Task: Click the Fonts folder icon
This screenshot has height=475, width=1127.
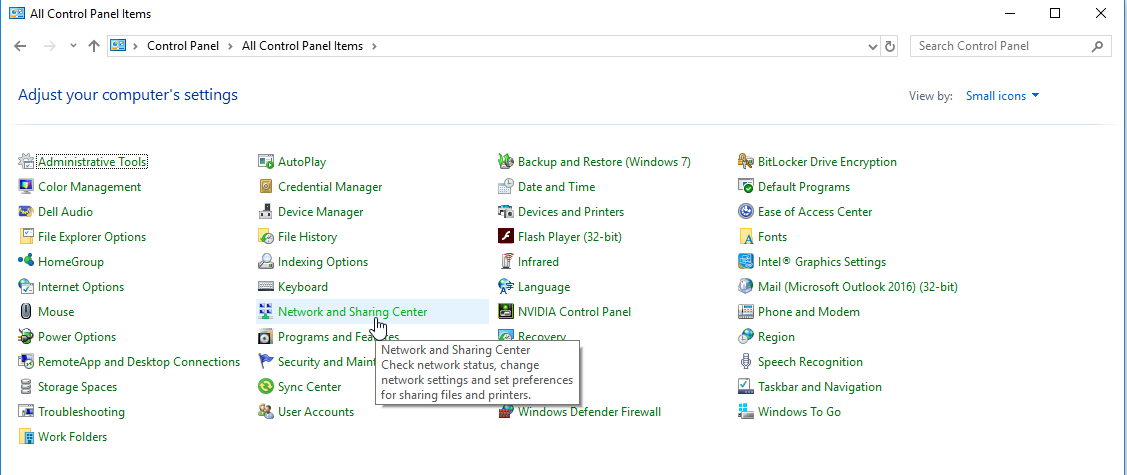Action: point(746,236)
